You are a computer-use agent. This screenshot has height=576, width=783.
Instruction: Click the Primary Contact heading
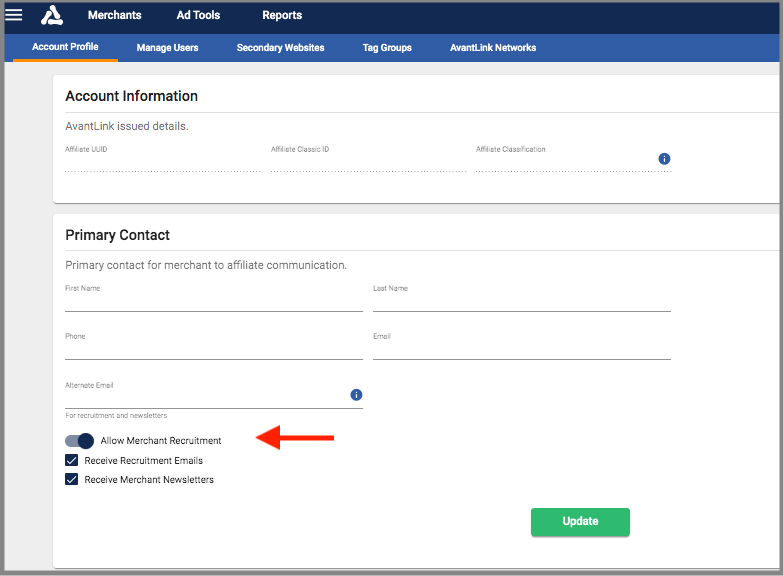pos(117,235)
